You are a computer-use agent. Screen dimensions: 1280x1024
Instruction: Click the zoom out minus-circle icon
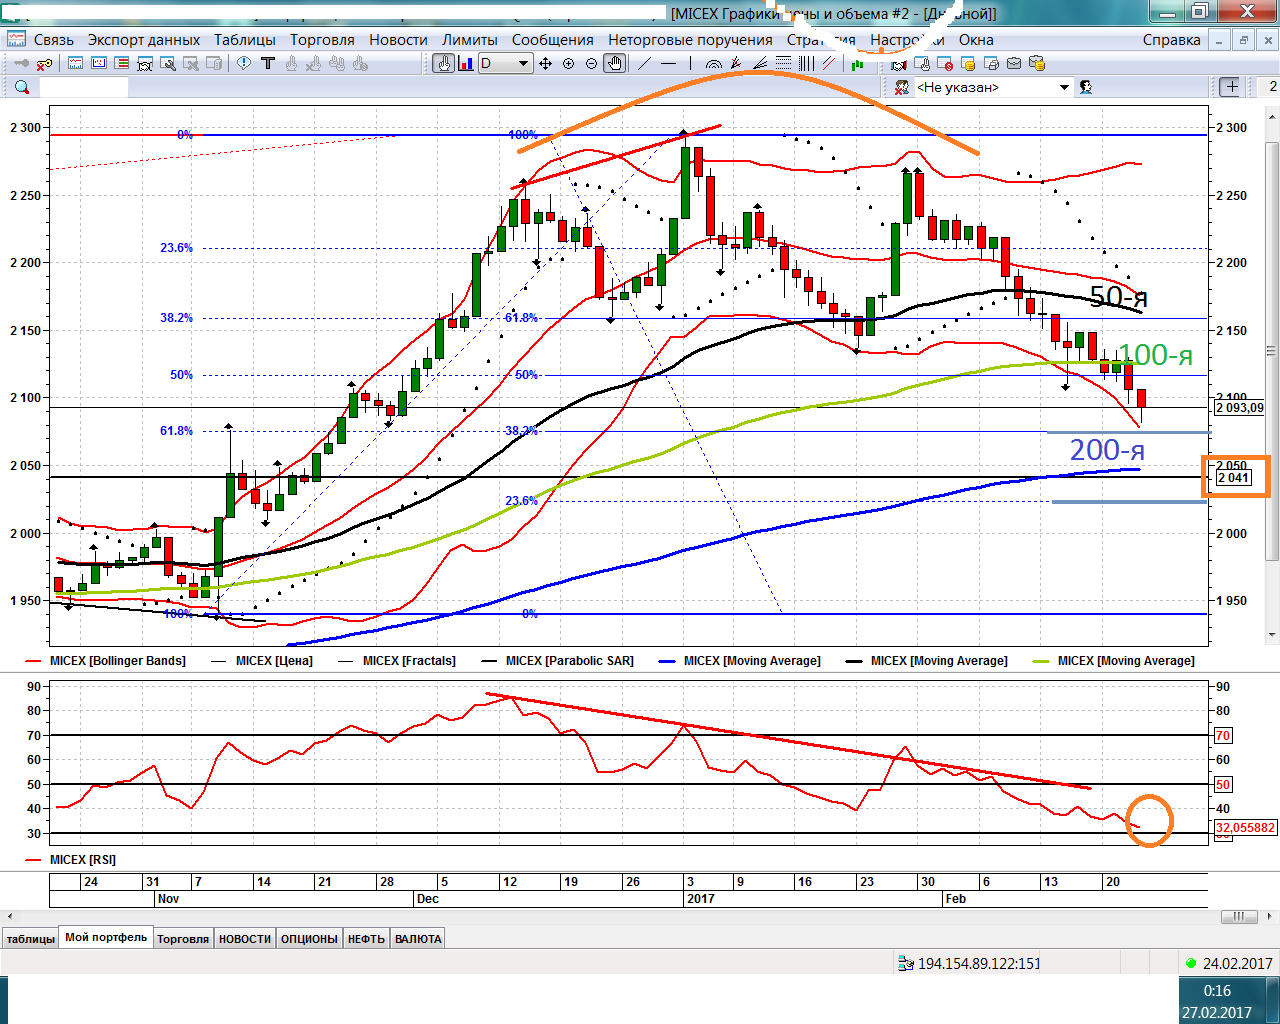[x=591, y=63]
